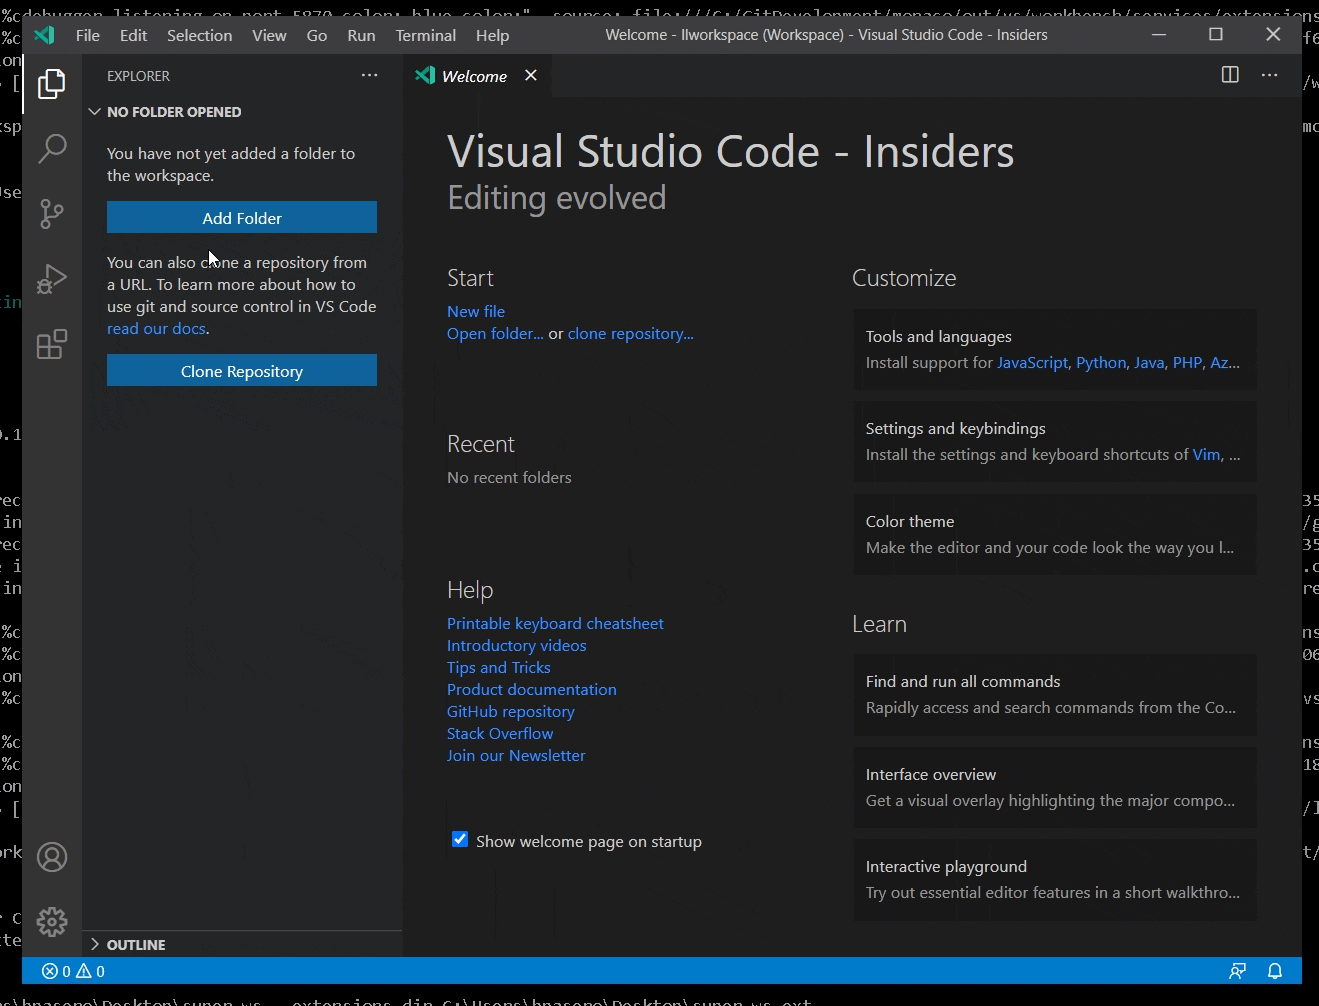Open the Extensions view icon
This screenshot has width=1319, height=1006.
(x=52, y=345)
